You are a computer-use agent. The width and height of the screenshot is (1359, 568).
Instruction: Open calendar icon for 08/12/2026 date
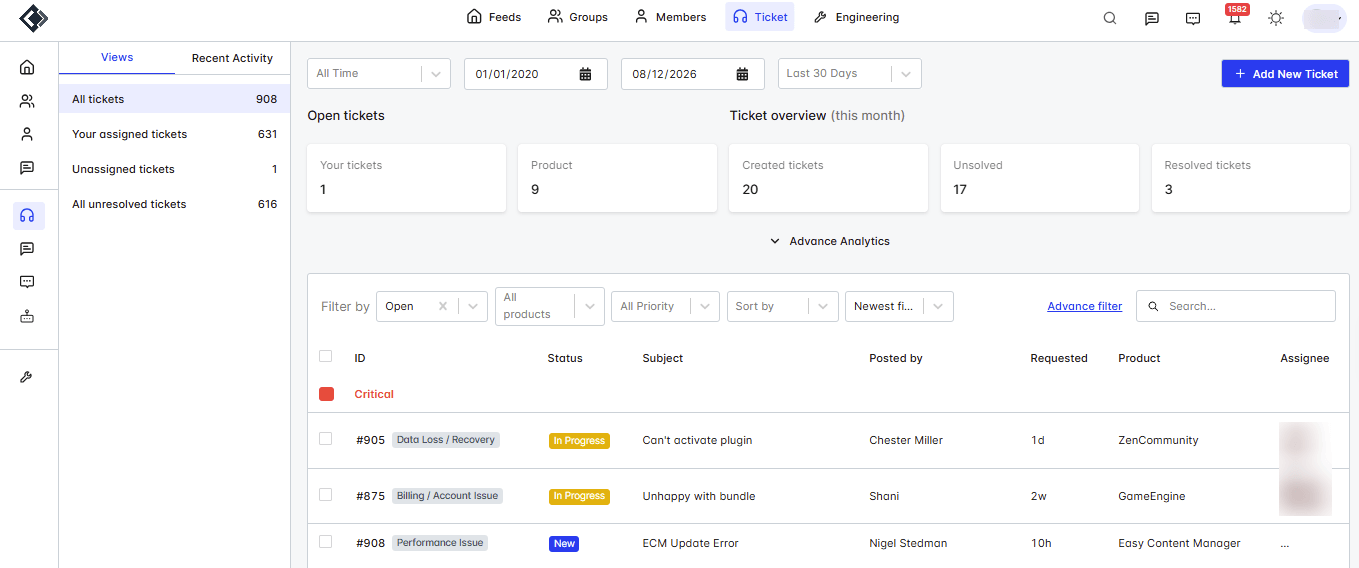coord(743,74)
